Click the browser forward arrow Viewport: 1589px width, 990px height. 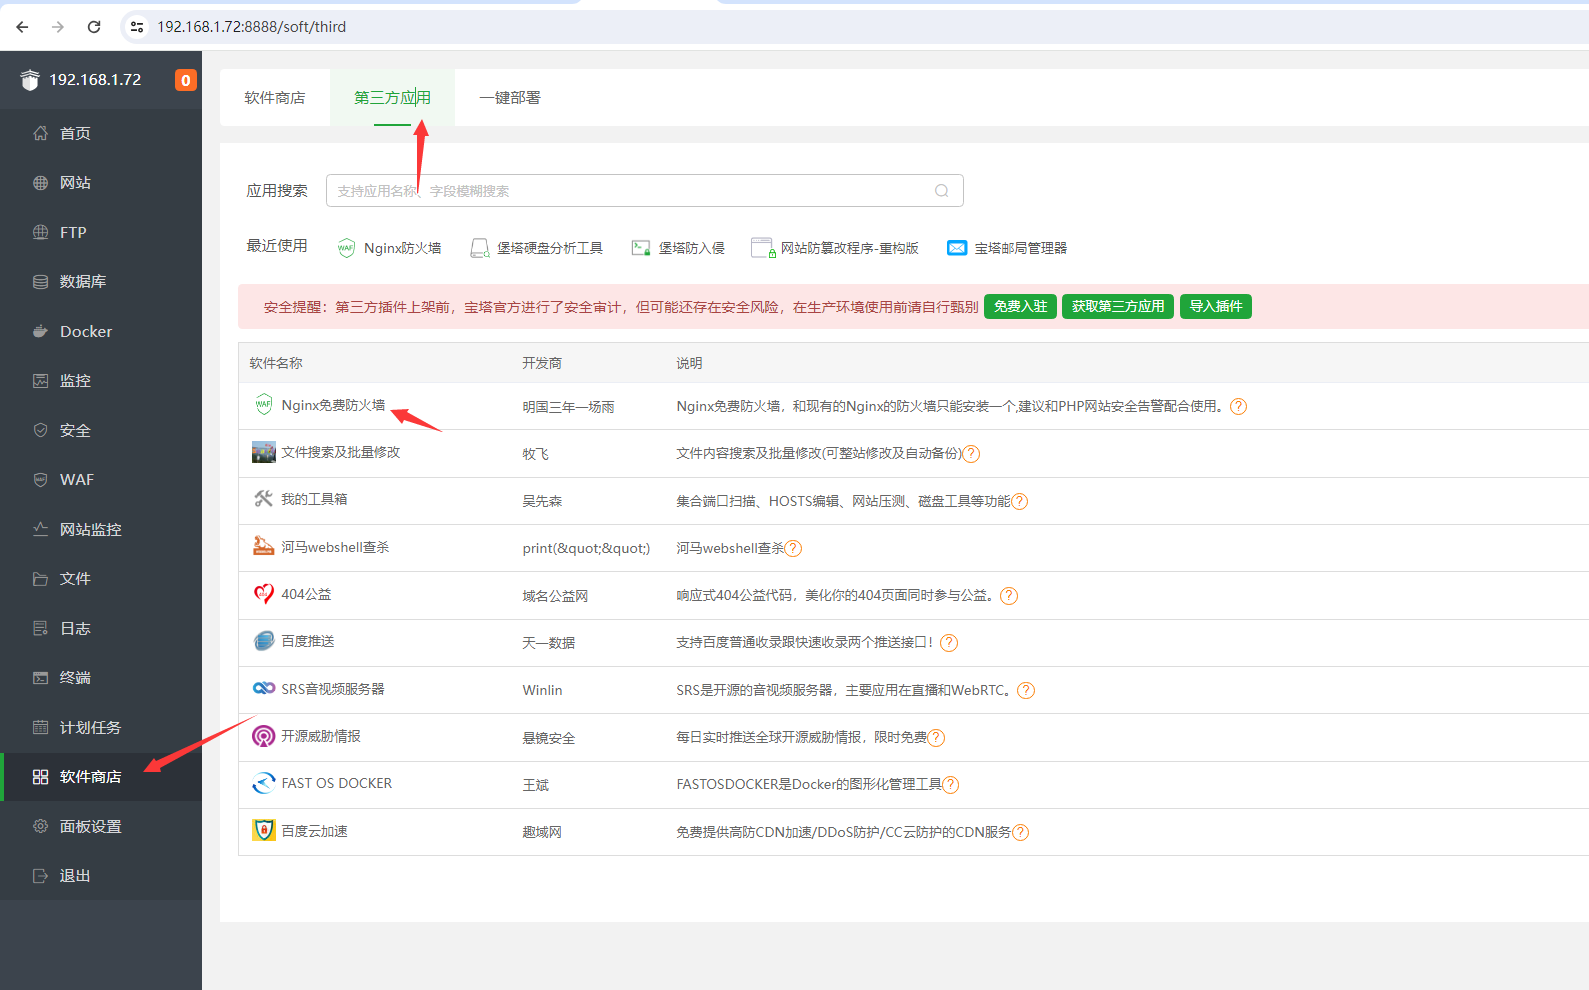pos(58,27)
